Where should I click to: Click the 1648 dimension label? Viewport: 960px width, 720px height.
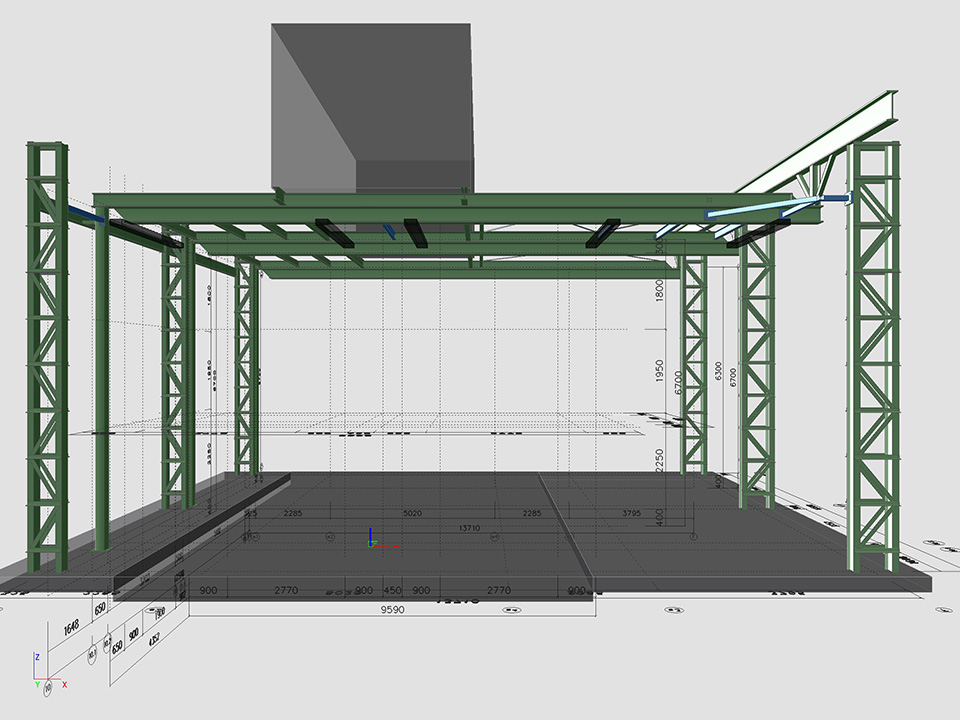point(71,627)
